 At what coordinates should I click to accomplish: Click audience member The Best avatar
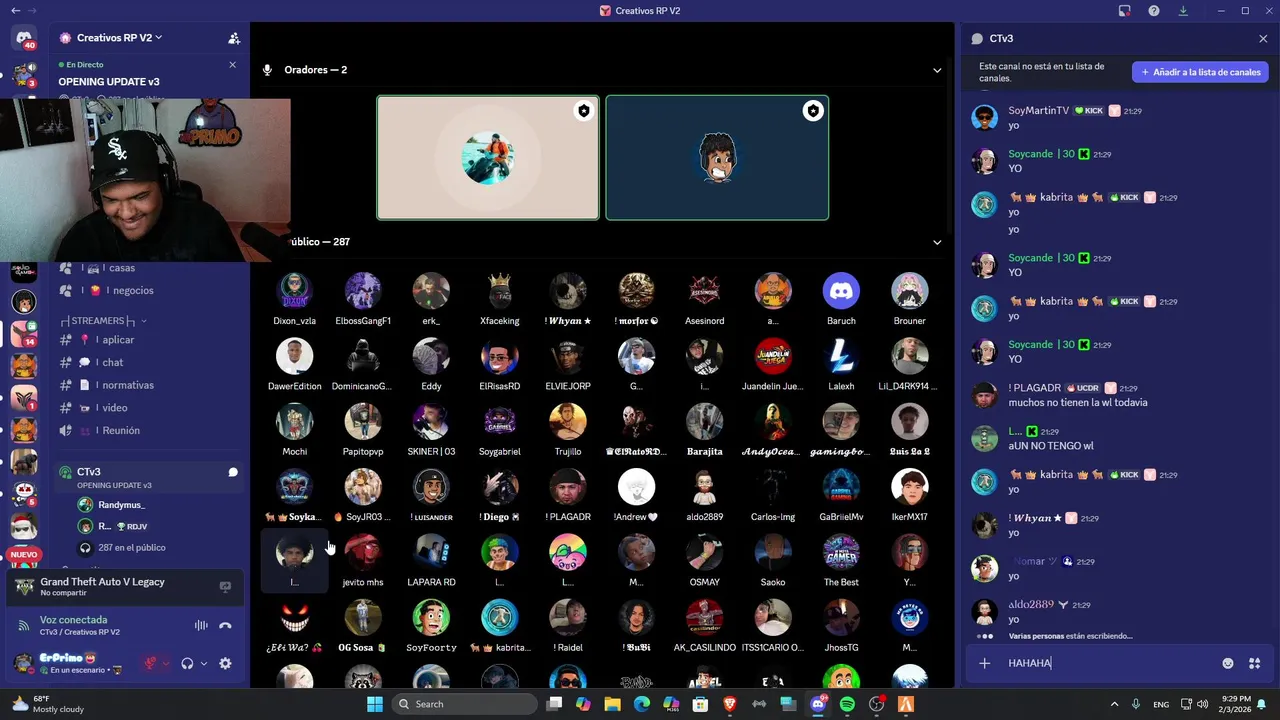(x=841, y=553)
